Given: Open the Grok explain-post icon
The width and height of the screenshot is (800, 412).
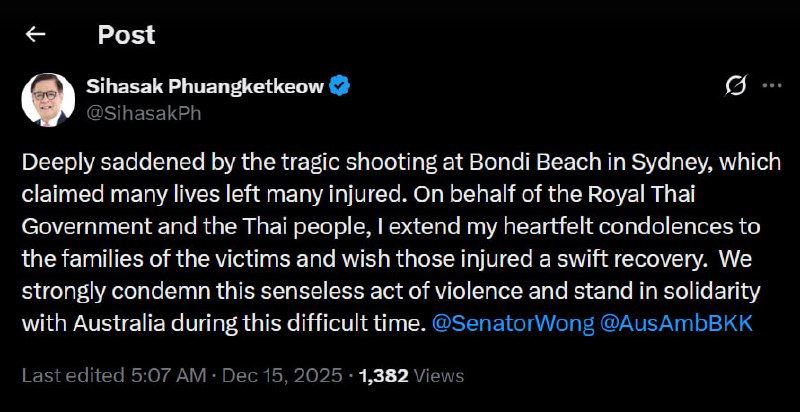Looking at the screenshot, I should pyautogui.click(x=735, y=87).
